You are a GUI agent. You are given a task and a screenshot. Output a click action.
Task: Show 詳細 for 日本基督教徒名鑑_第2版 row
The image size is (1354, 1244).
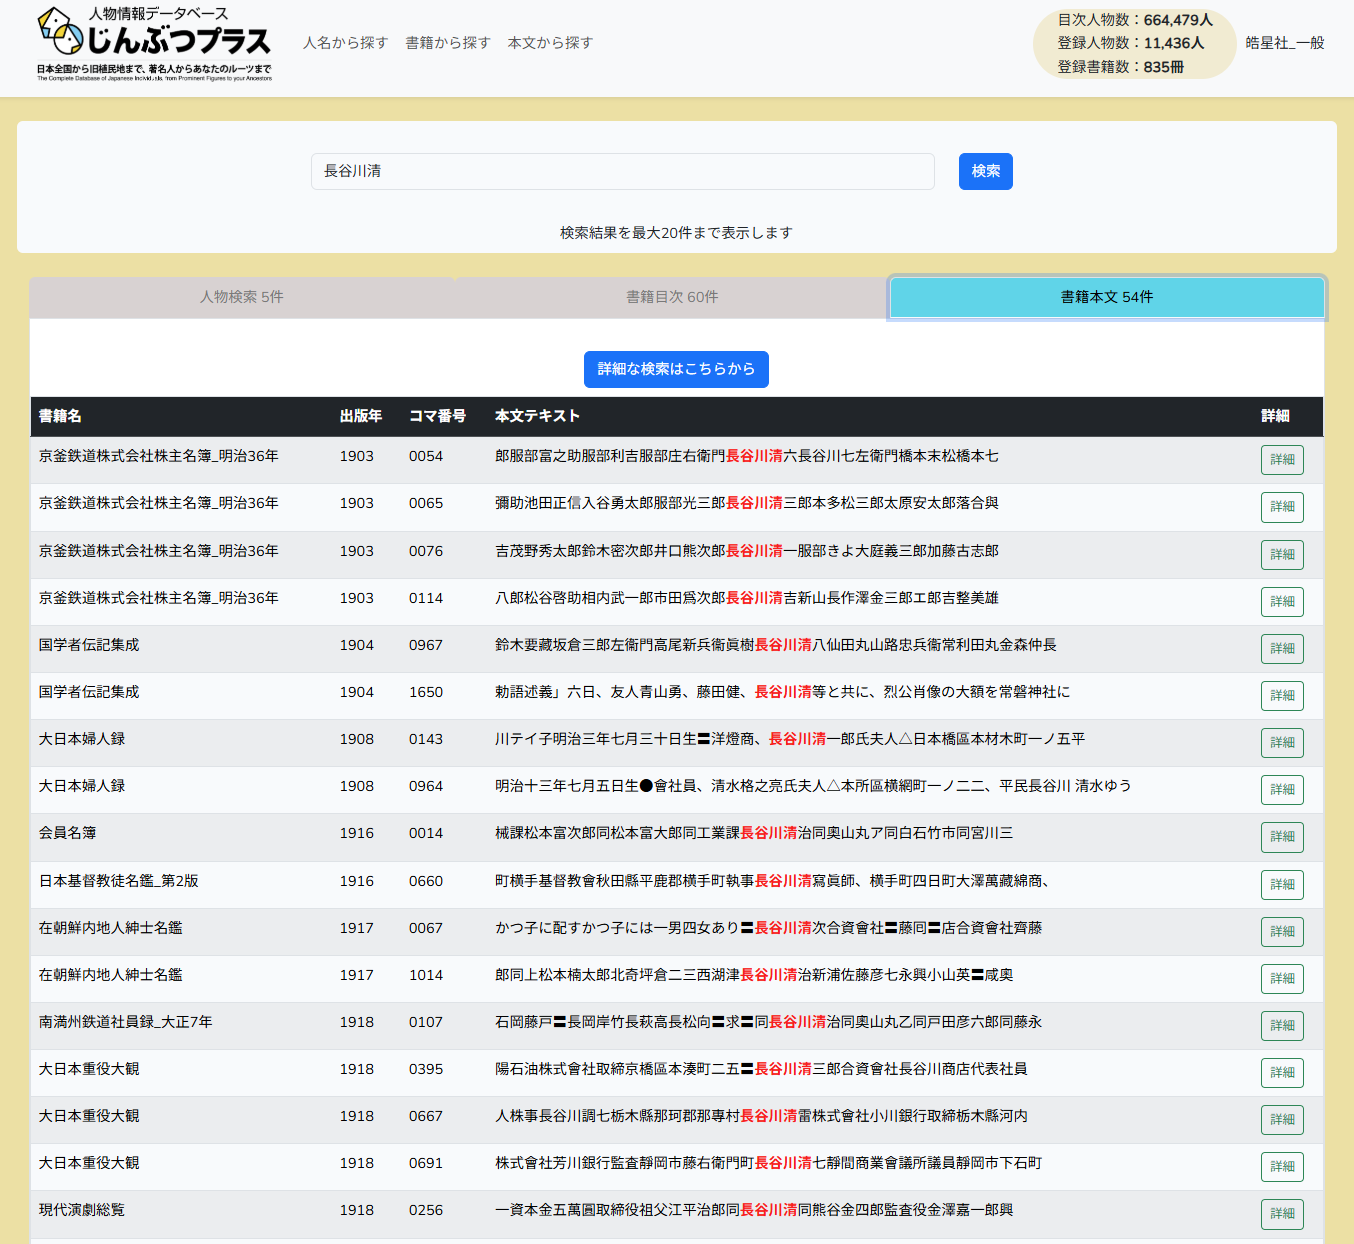[1281, 885]
